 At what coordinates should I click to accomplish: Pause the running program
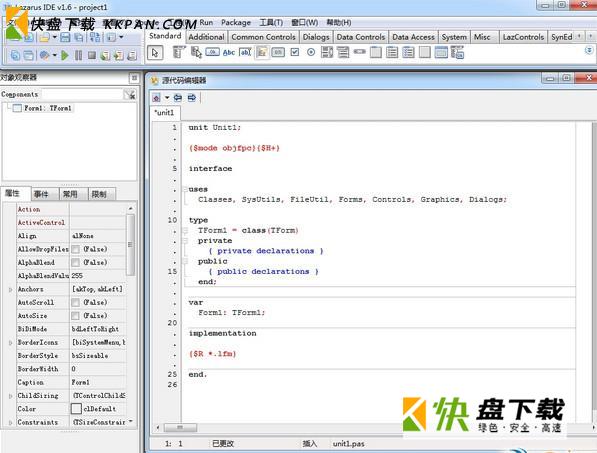tap(78, 55)
